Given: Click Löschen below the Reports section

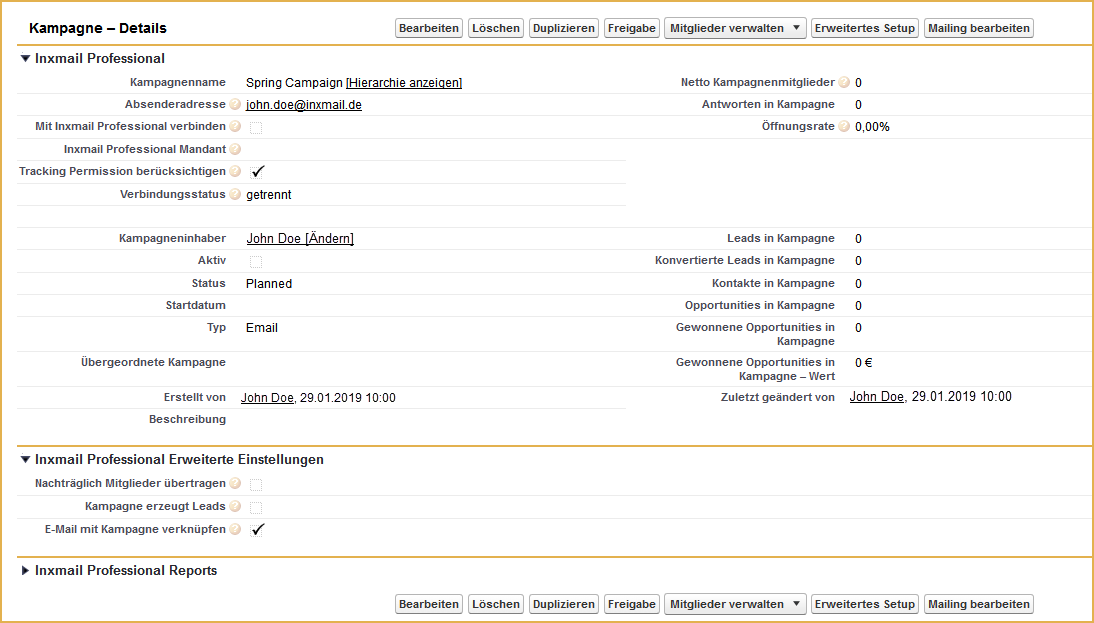Looking at the screenshot, I should 496,604.
